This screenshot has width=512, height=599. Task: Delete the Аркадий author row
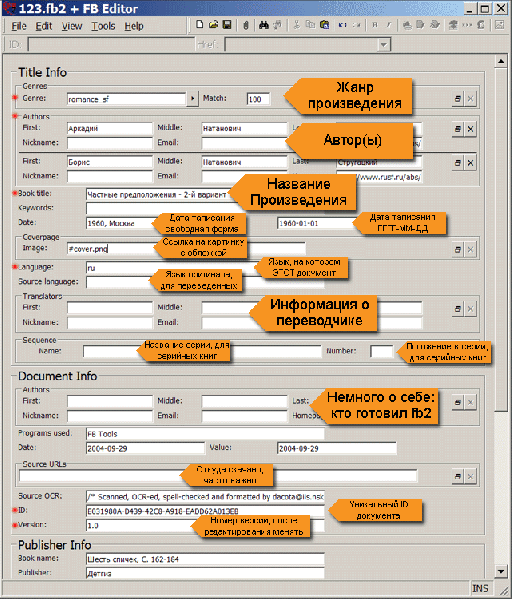click(470, 129)
